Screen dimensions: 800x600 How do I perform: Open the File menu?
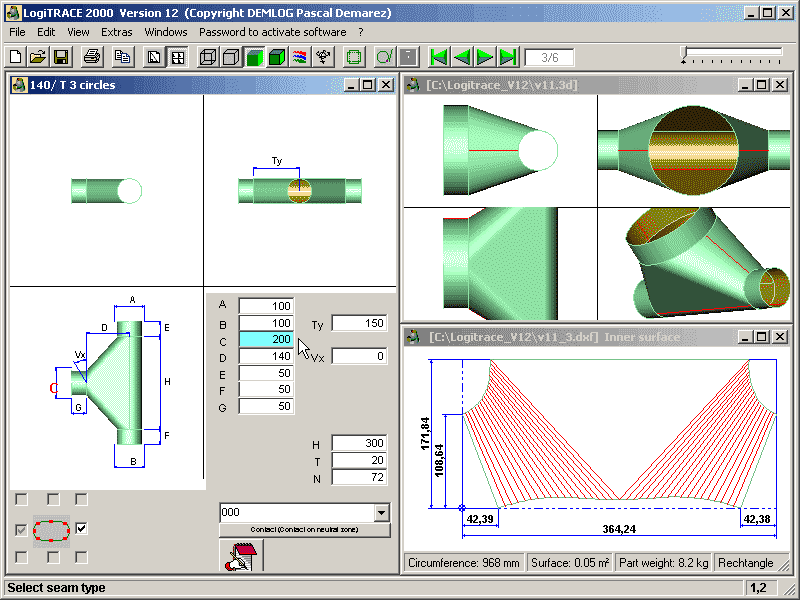click(17, 32)
